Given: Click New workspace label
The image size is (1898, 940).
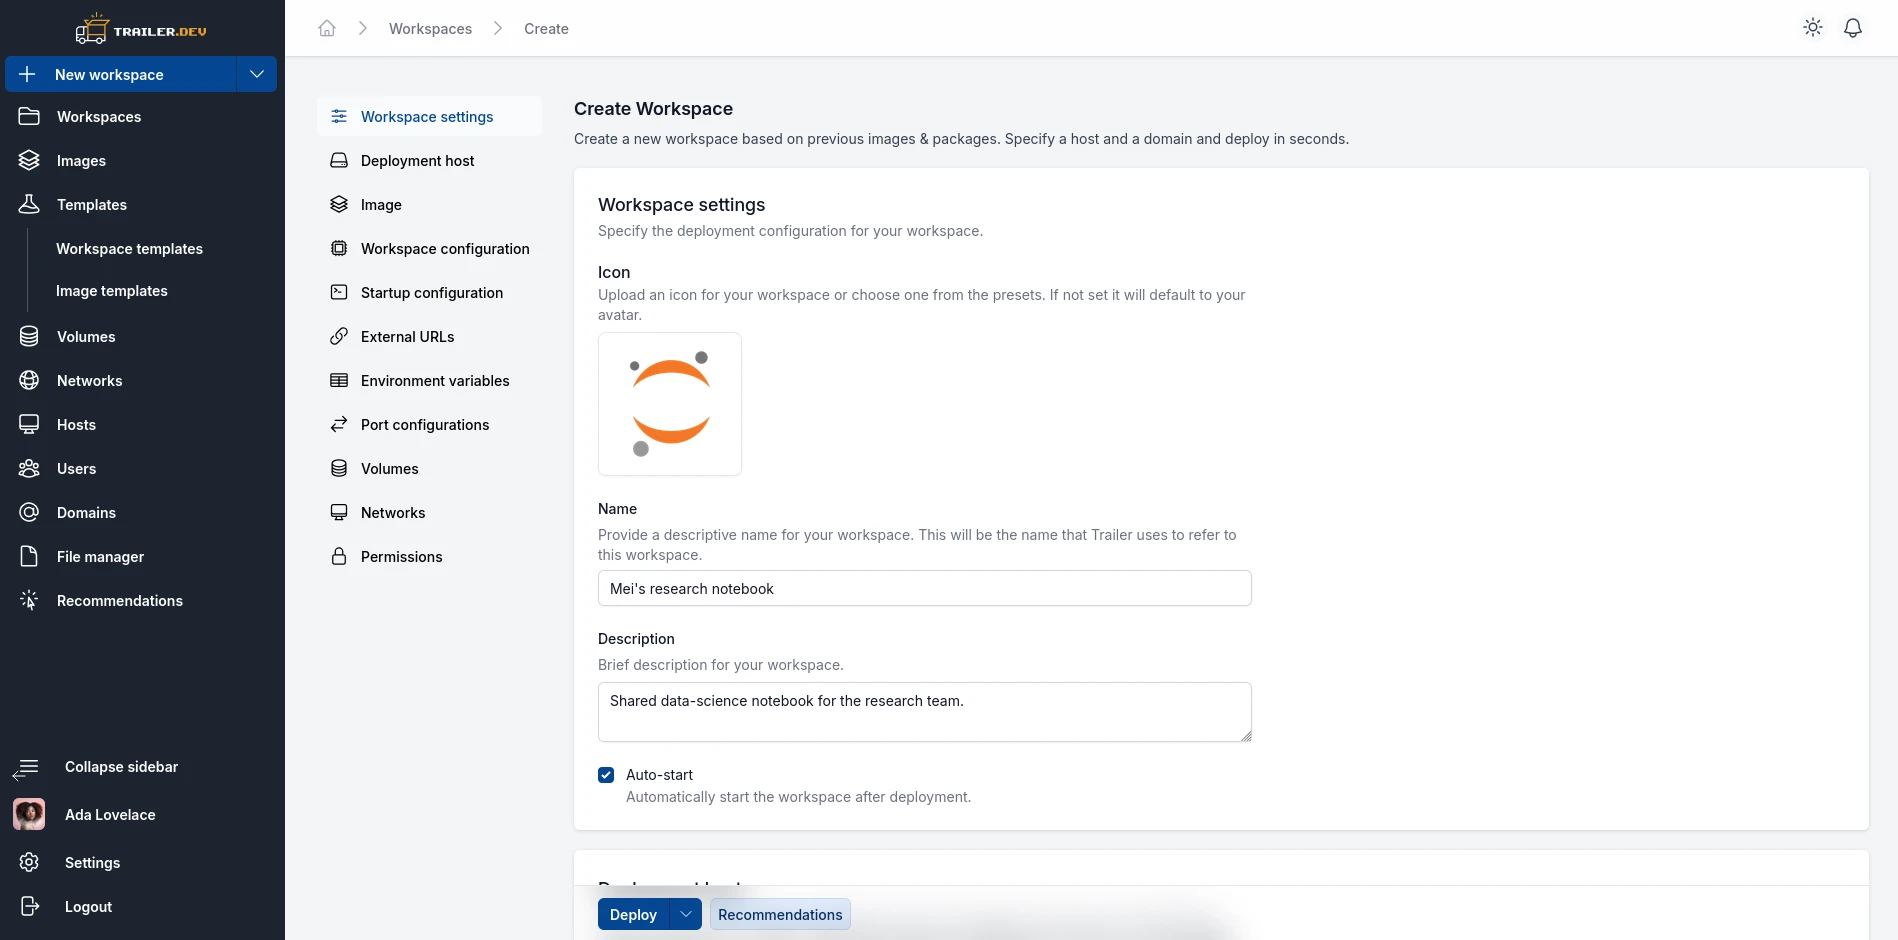Looking at the screenshot, I should pos(109,75).
